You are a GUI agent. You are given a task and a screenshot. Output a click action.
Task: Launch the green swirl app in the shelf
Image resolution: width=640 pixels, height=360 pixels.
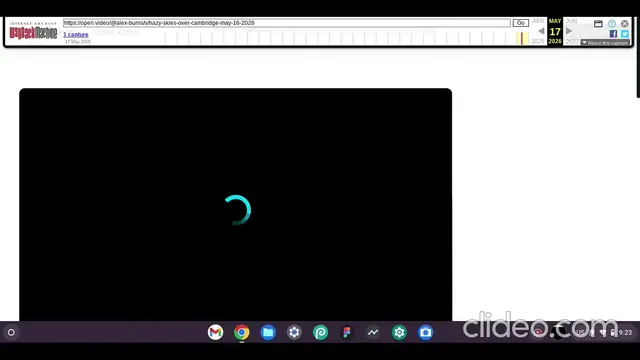(x=320, y=332)
